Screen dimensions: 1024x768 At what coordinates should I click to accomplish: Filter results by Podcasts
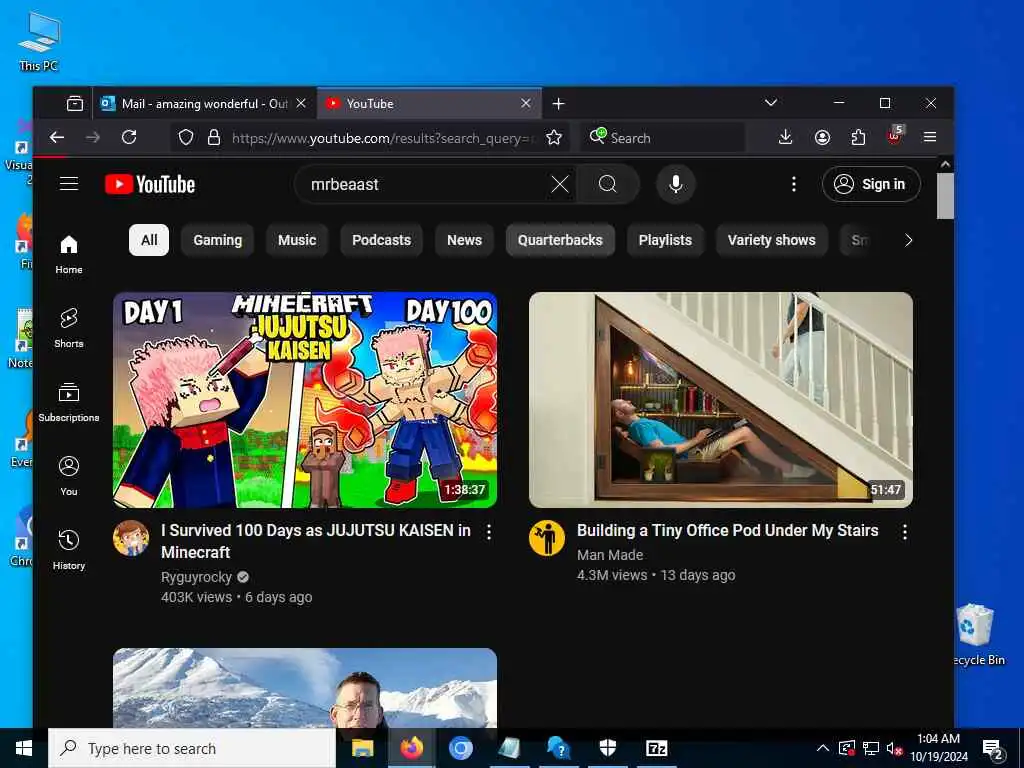tap(381, 240)
